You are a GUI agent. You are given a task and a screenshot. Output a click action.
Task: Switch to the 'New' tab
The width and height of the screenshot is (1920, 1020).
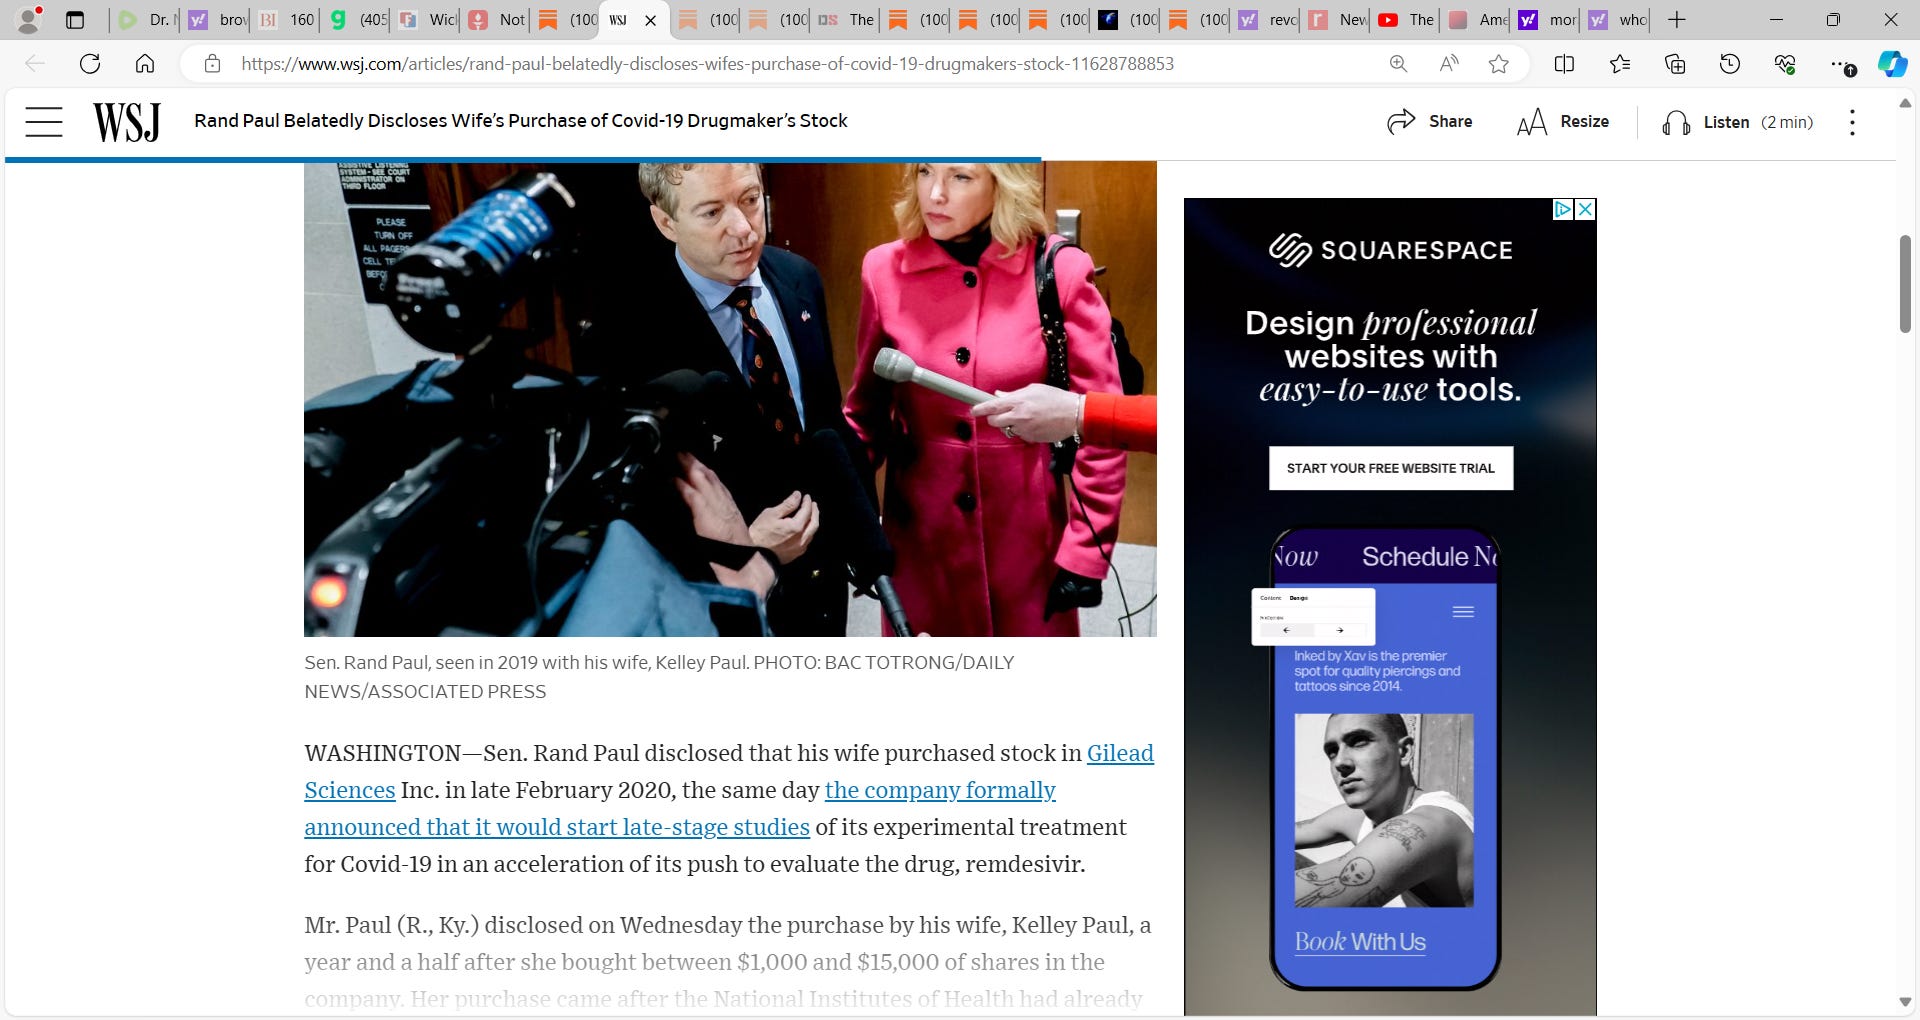[1336, 19]
